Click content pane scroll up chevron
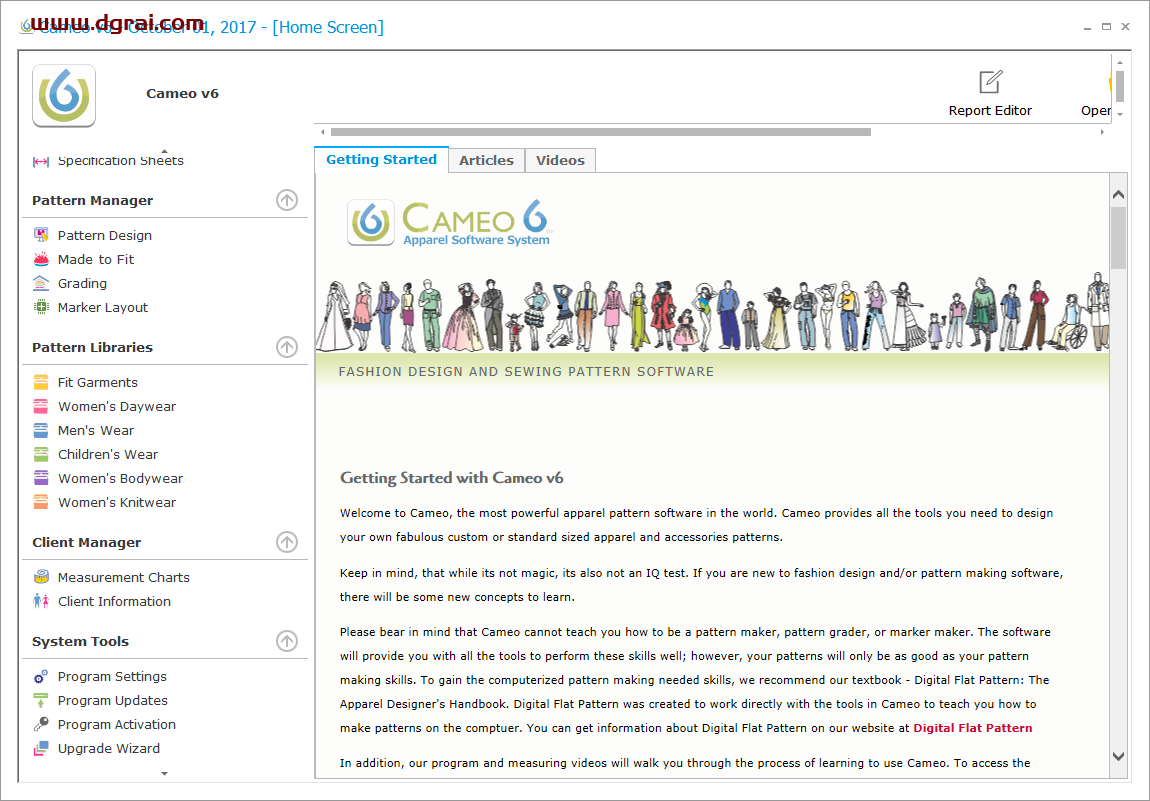This screenshot has height=801, width=1150. tap(1118, 194)
